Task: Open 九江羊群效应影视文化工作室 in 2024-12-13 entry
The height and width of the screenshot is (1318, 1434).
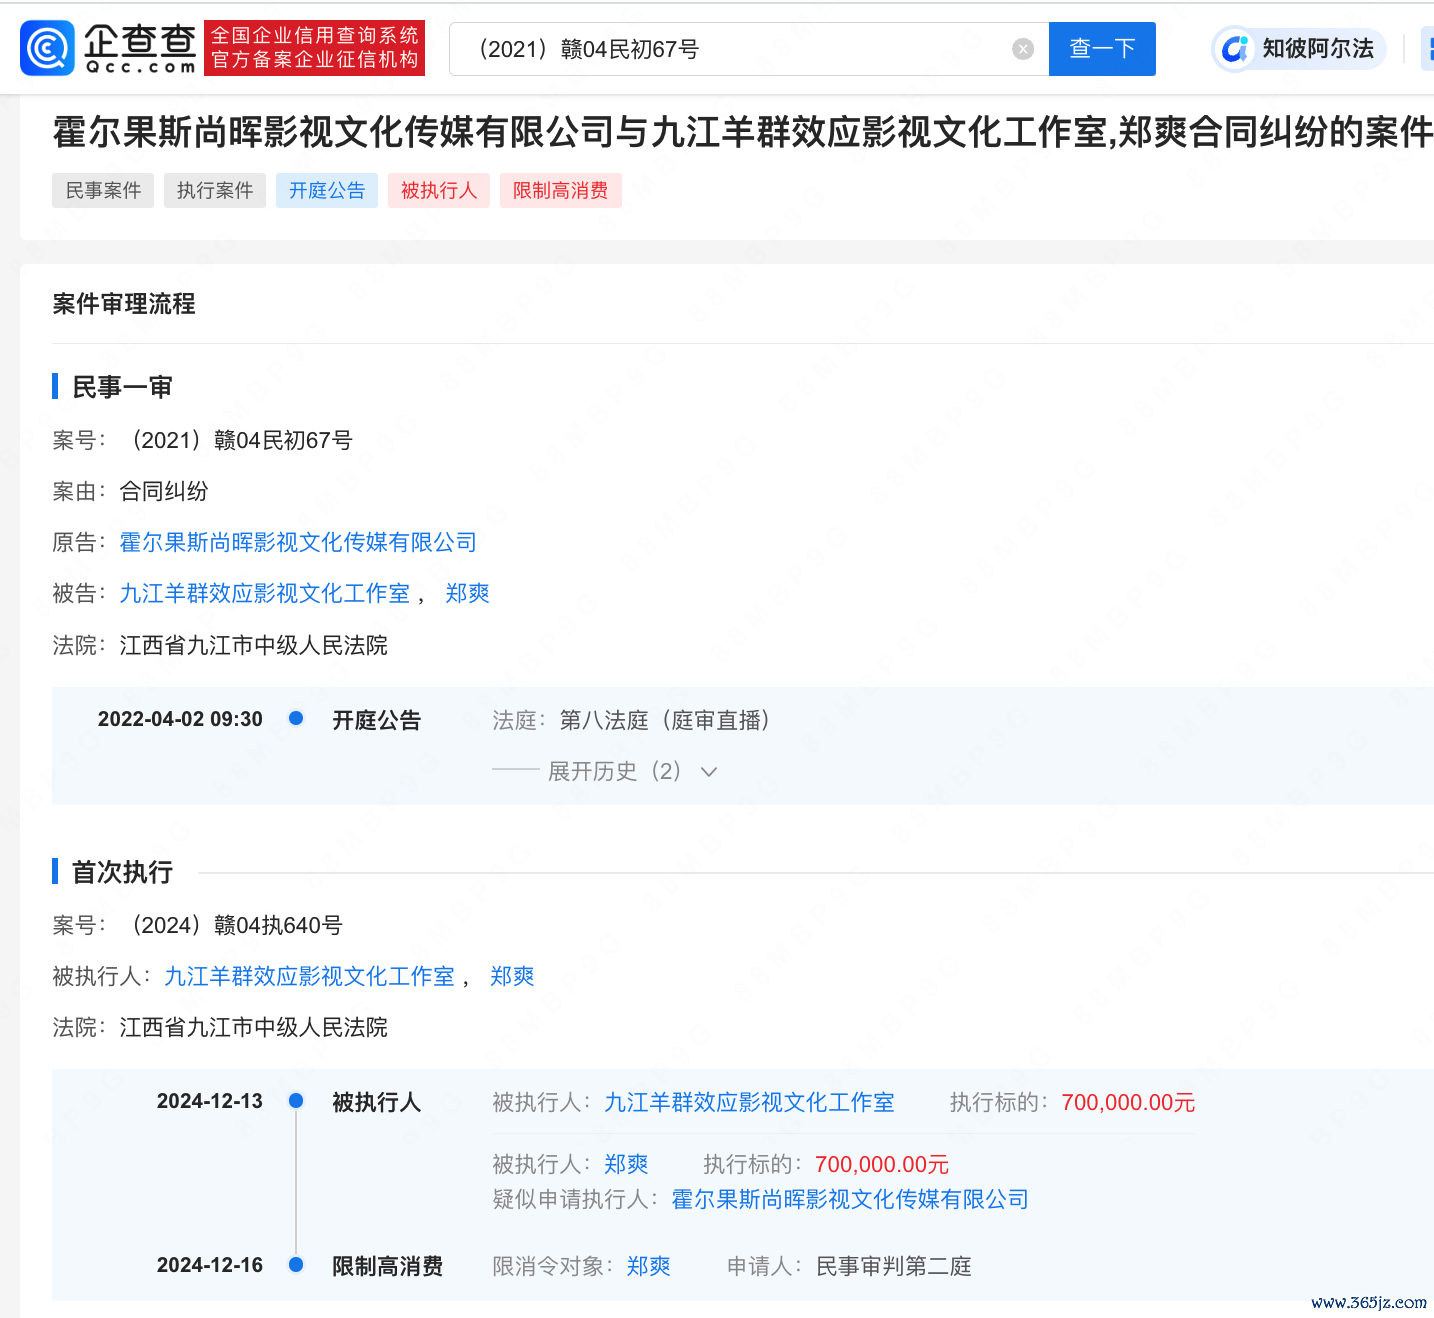Action: (x=750, y=1102)
